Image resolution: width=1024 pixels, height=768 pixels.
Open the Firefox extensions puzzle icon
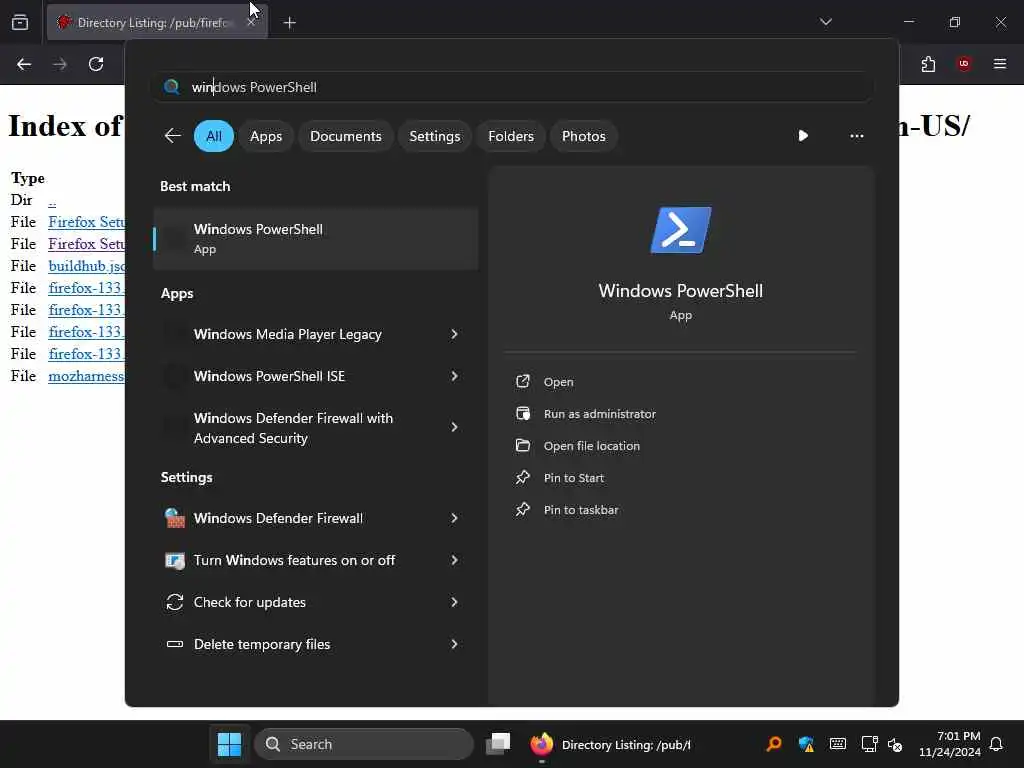(928, 64)
